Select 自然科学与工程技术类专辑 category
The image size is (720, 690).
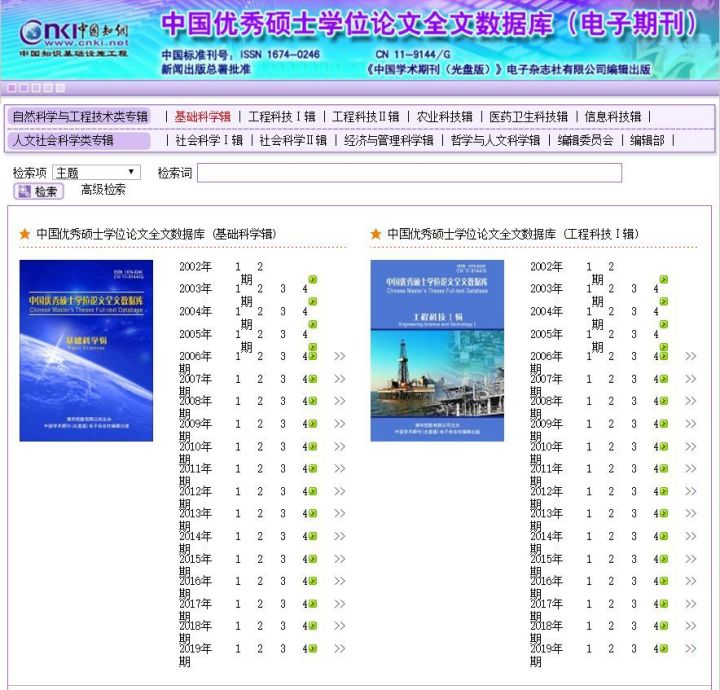[80, 117]
